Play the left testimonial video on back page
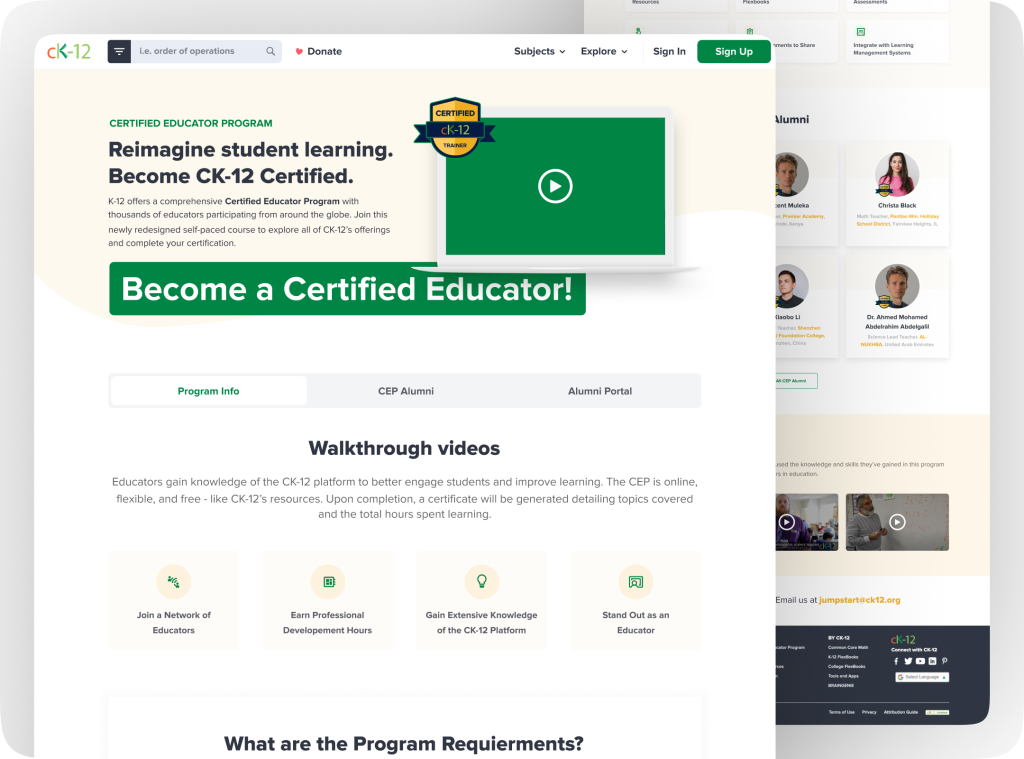The height and width of the screenshot is (759, 1024). pos(786,522)
